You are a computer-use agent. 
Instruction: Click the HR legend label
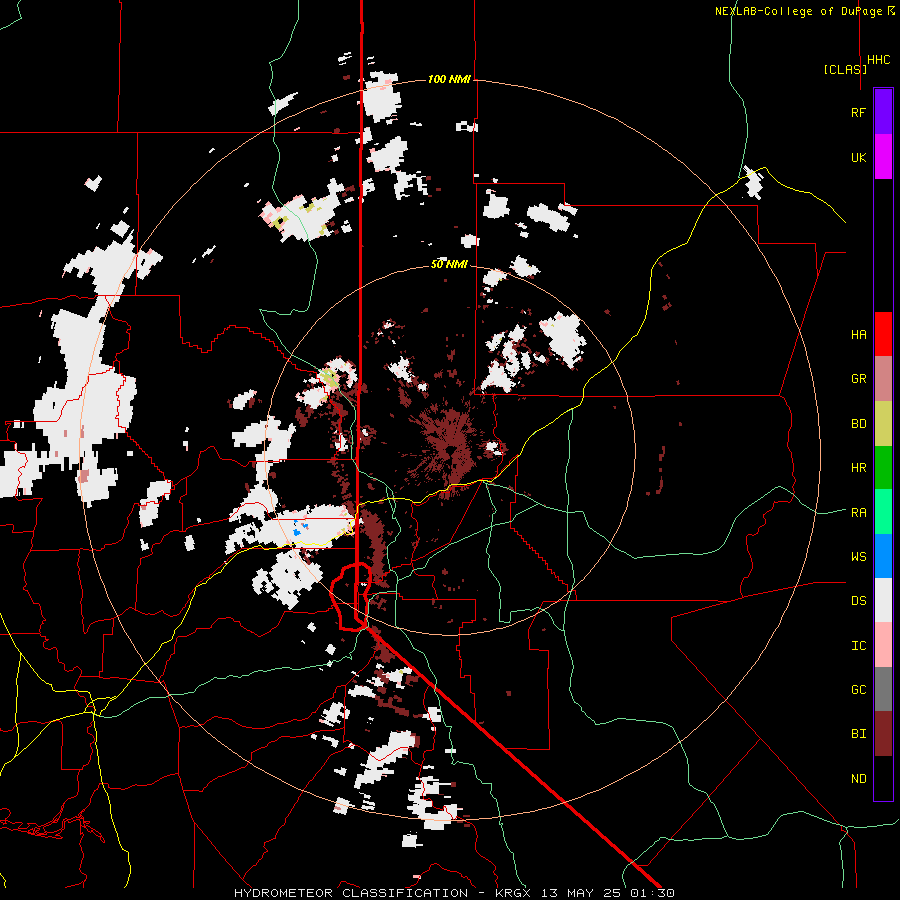(x=858, y=468)
